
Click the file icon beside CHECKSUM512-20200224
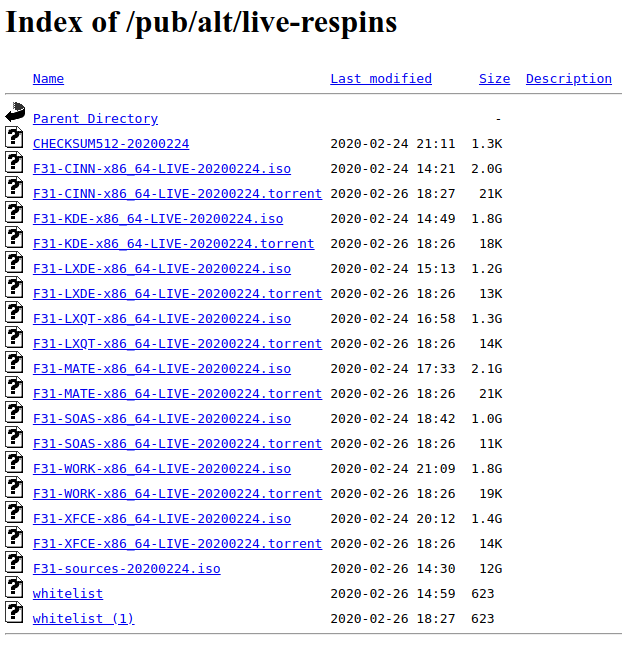pyautogui.click(x=14, y=137)
